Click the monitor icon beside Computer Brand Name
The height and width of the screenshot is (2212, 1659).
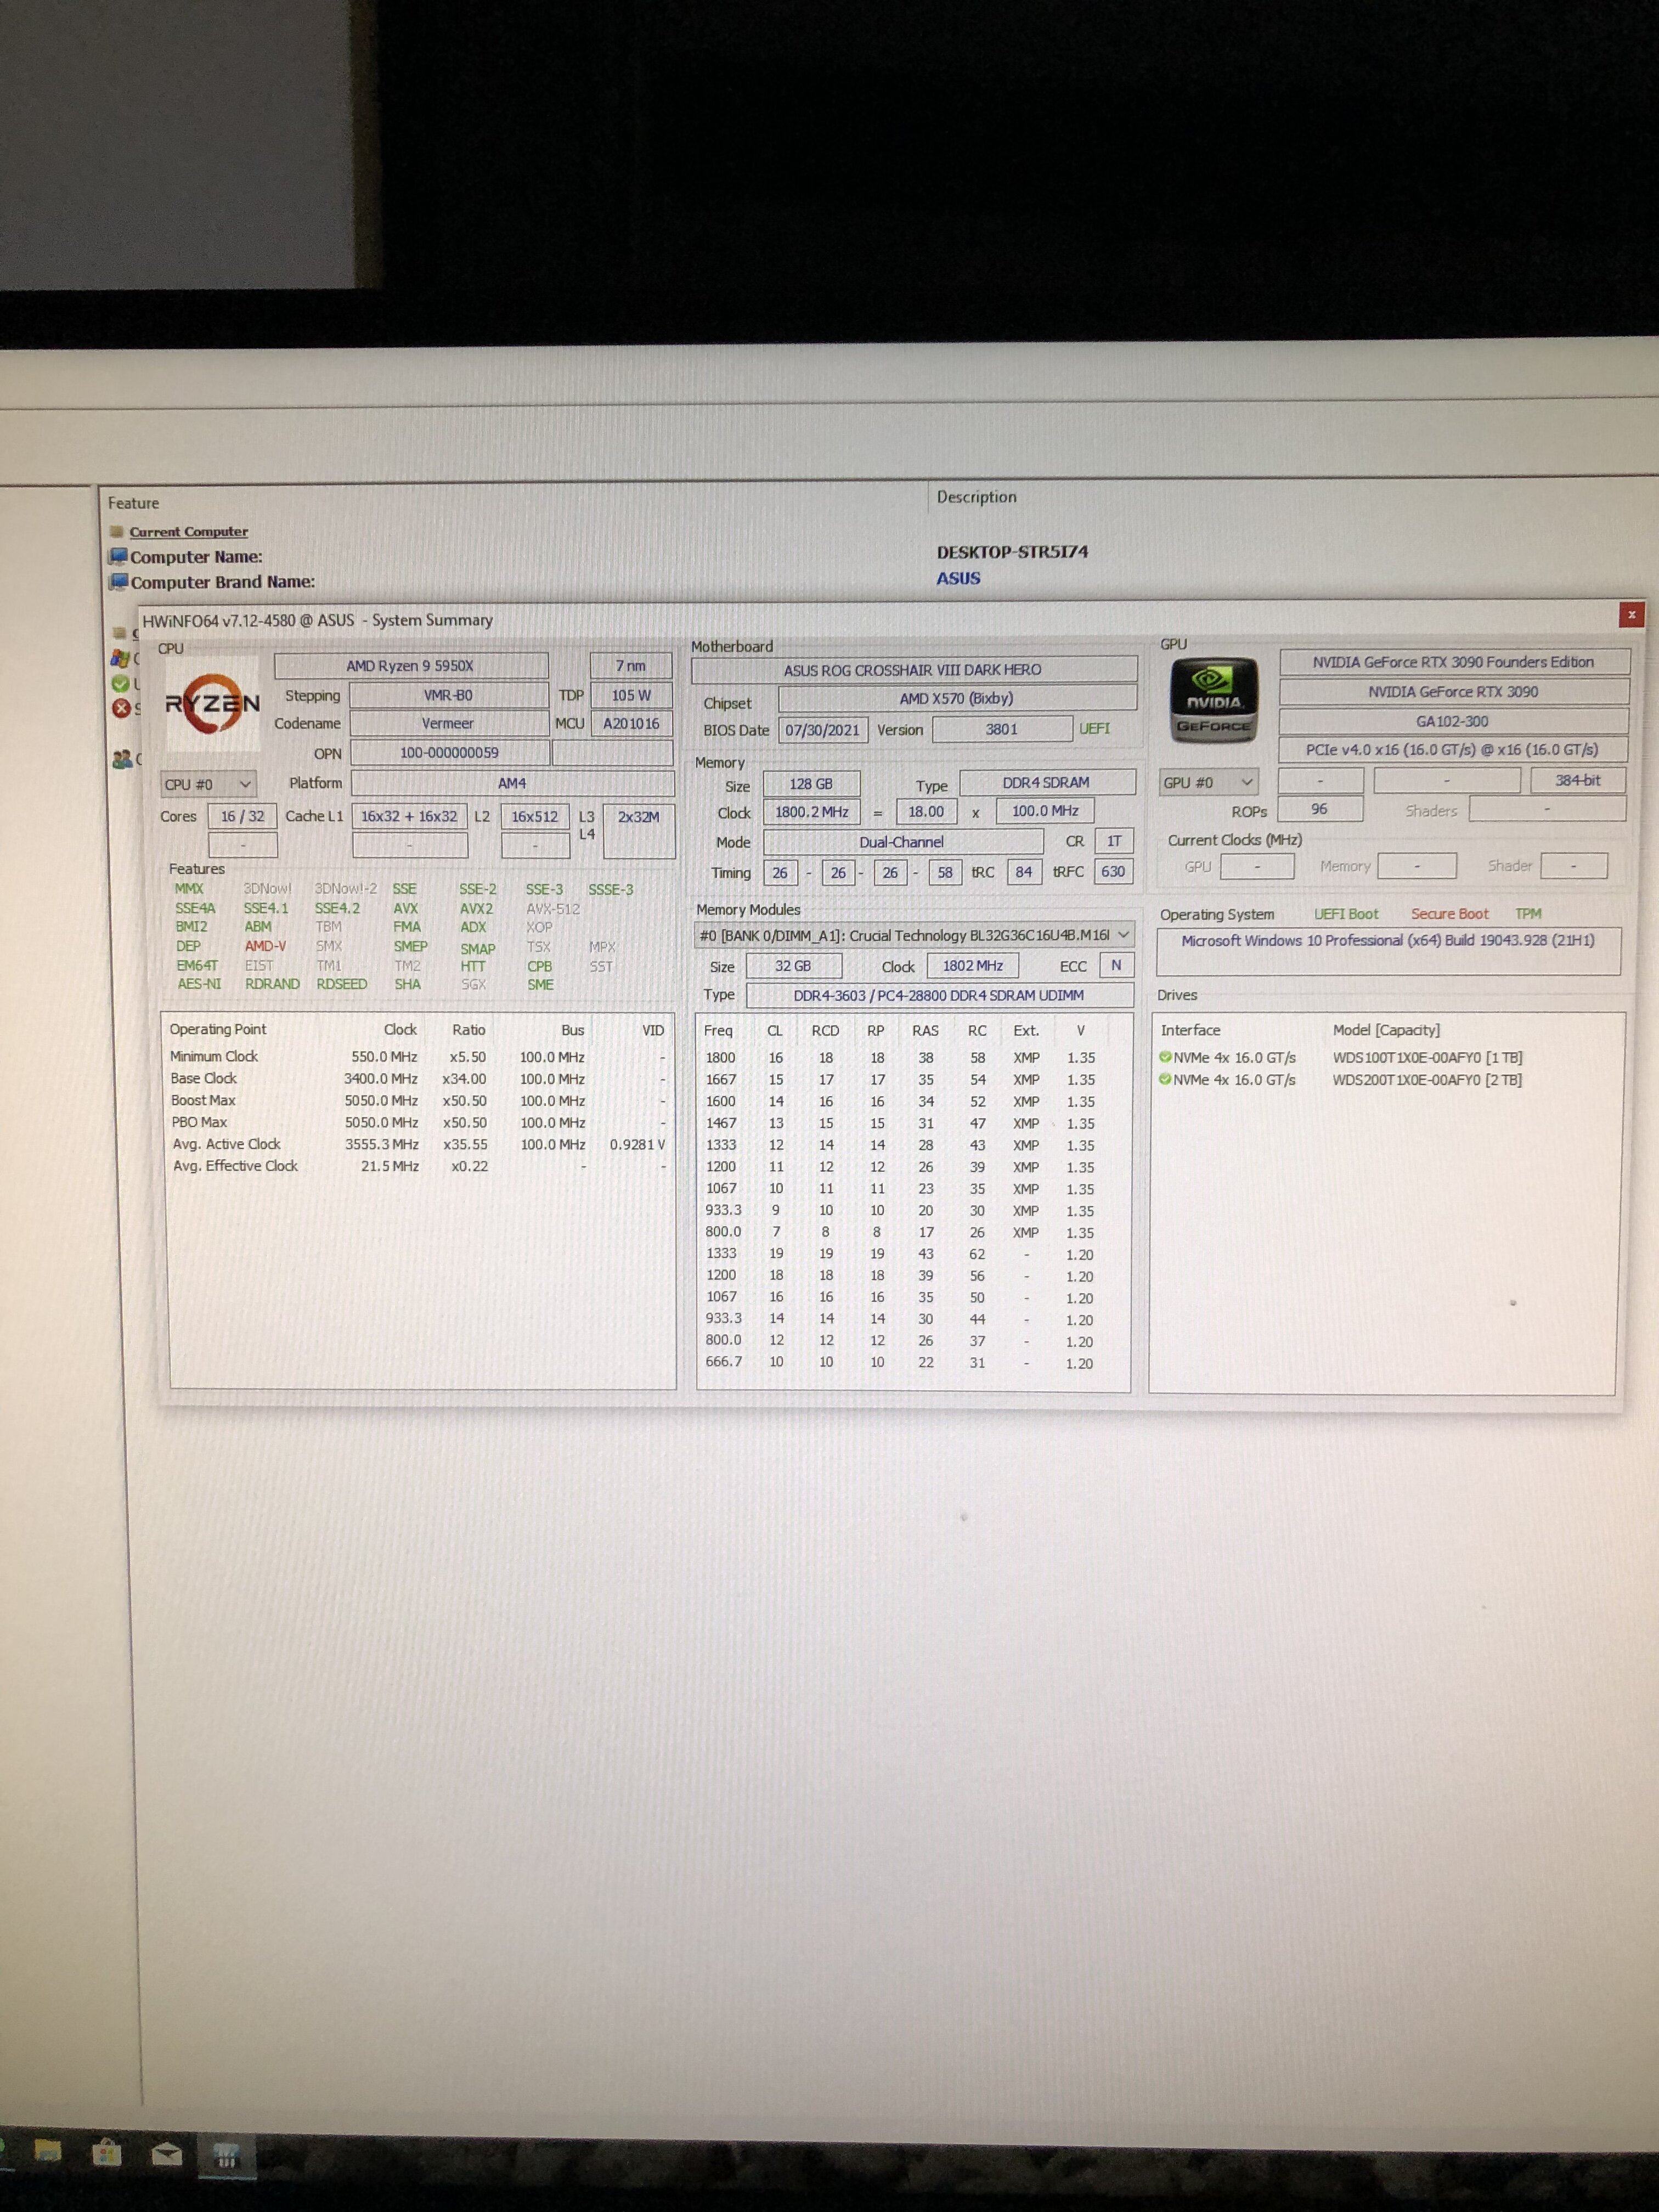pyautogui.click(x=119, y=582)
